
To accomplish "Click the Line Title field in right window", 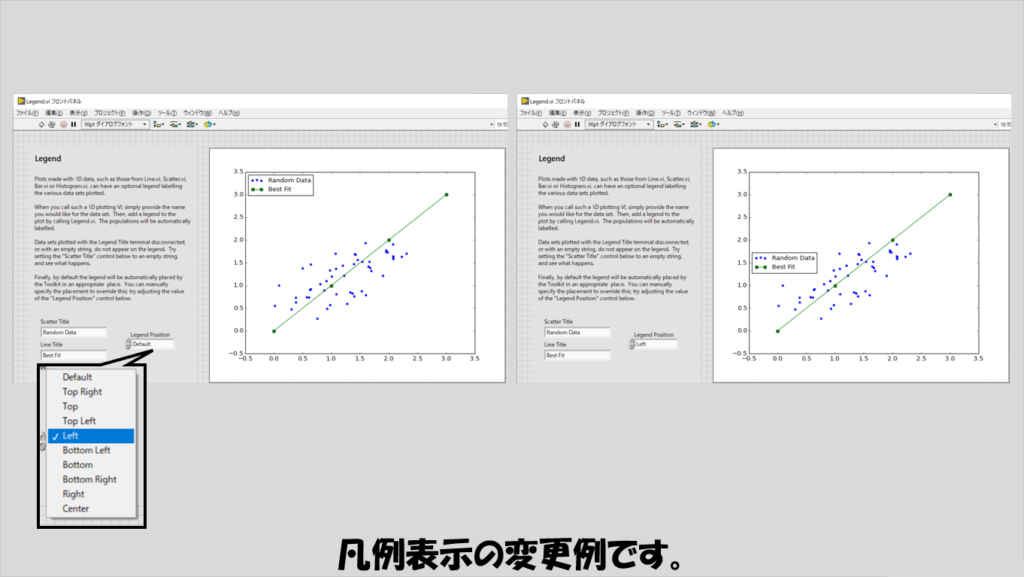I will [x=576, y=355].
